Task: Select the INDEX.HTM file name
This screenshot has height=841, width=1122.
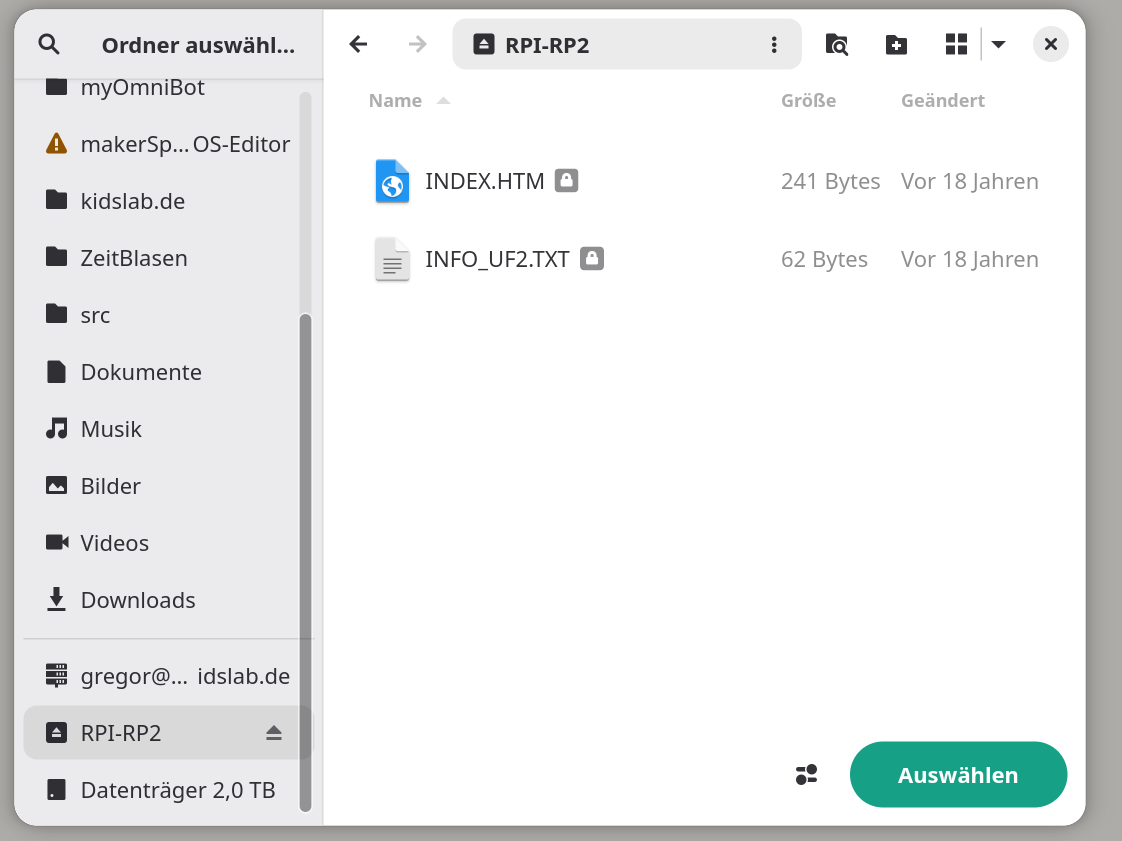Action: [484, 181]
